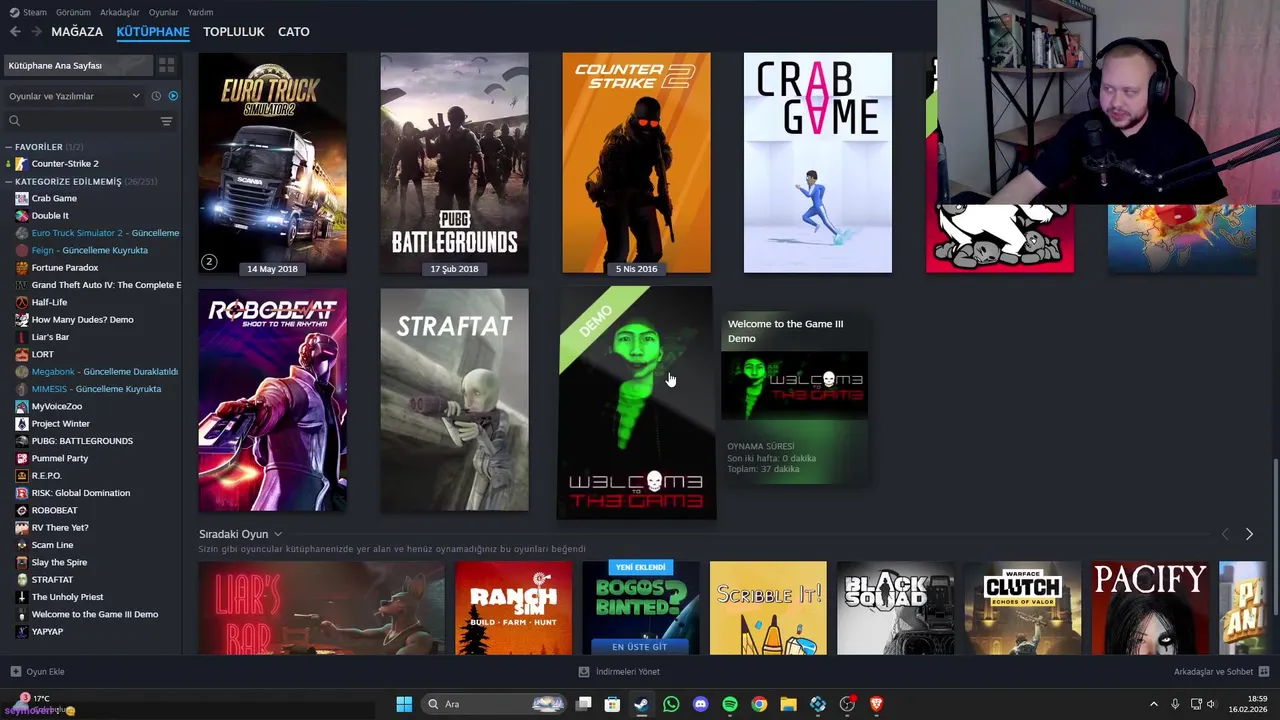Collapse the FAVORİLER category
The image size is (1280, 720).
click(8, 147)
